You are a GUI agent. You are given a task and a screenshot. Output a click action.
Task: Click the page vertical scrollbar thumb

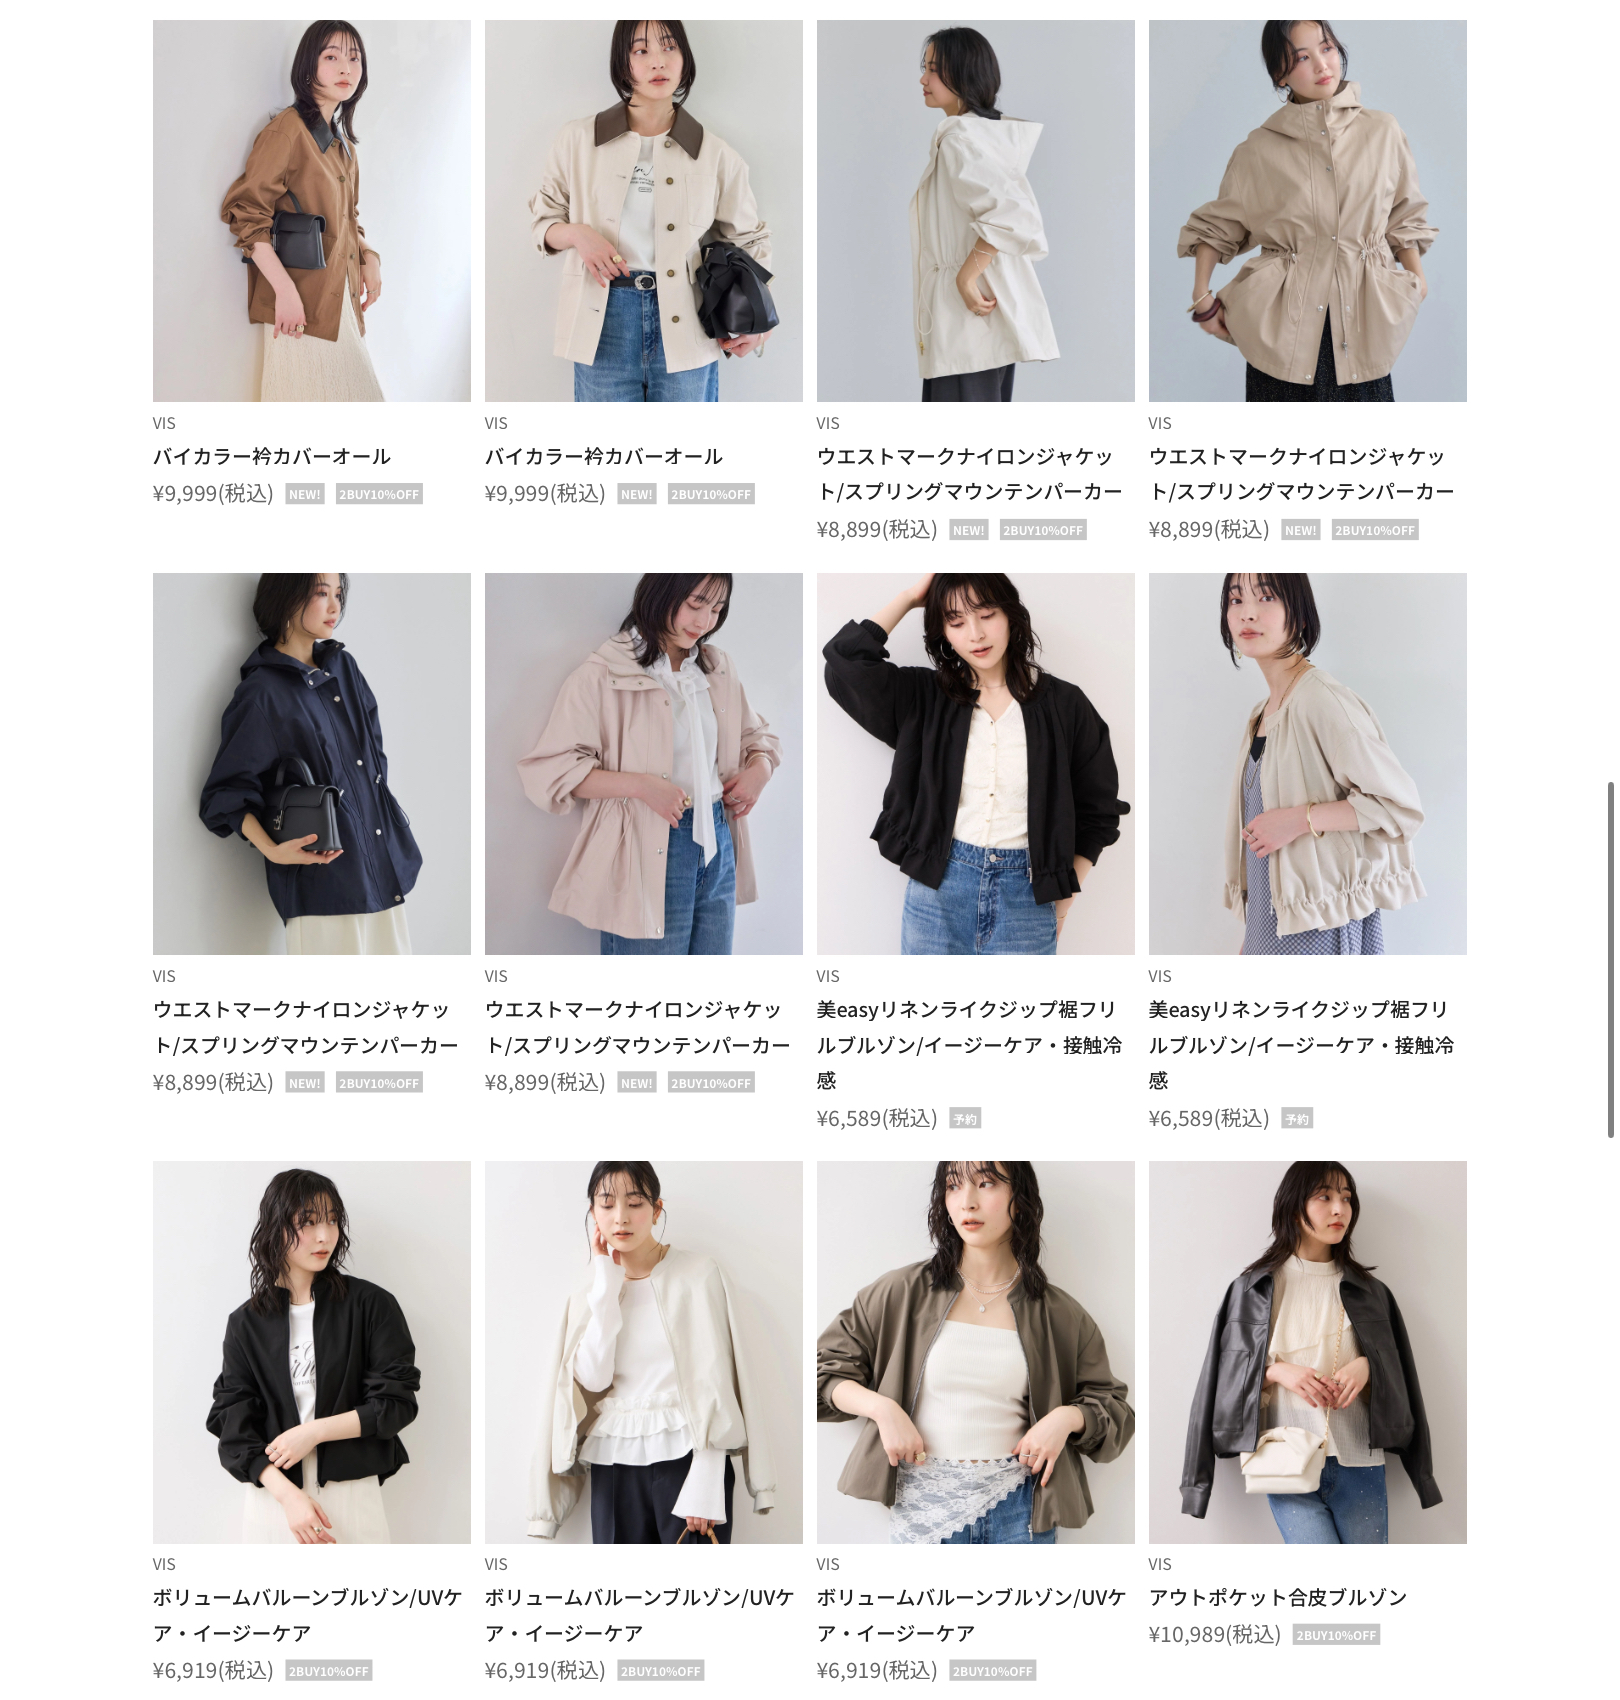point(1610,960)
